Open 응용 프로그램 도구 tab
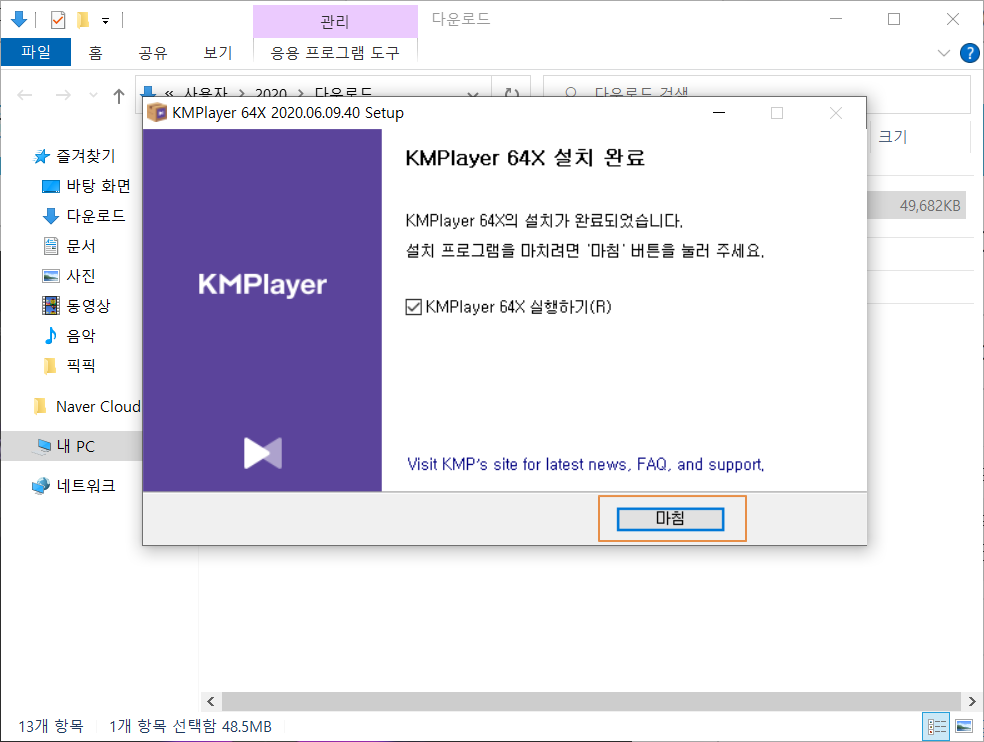984x742 pixels. click(335, 53)
